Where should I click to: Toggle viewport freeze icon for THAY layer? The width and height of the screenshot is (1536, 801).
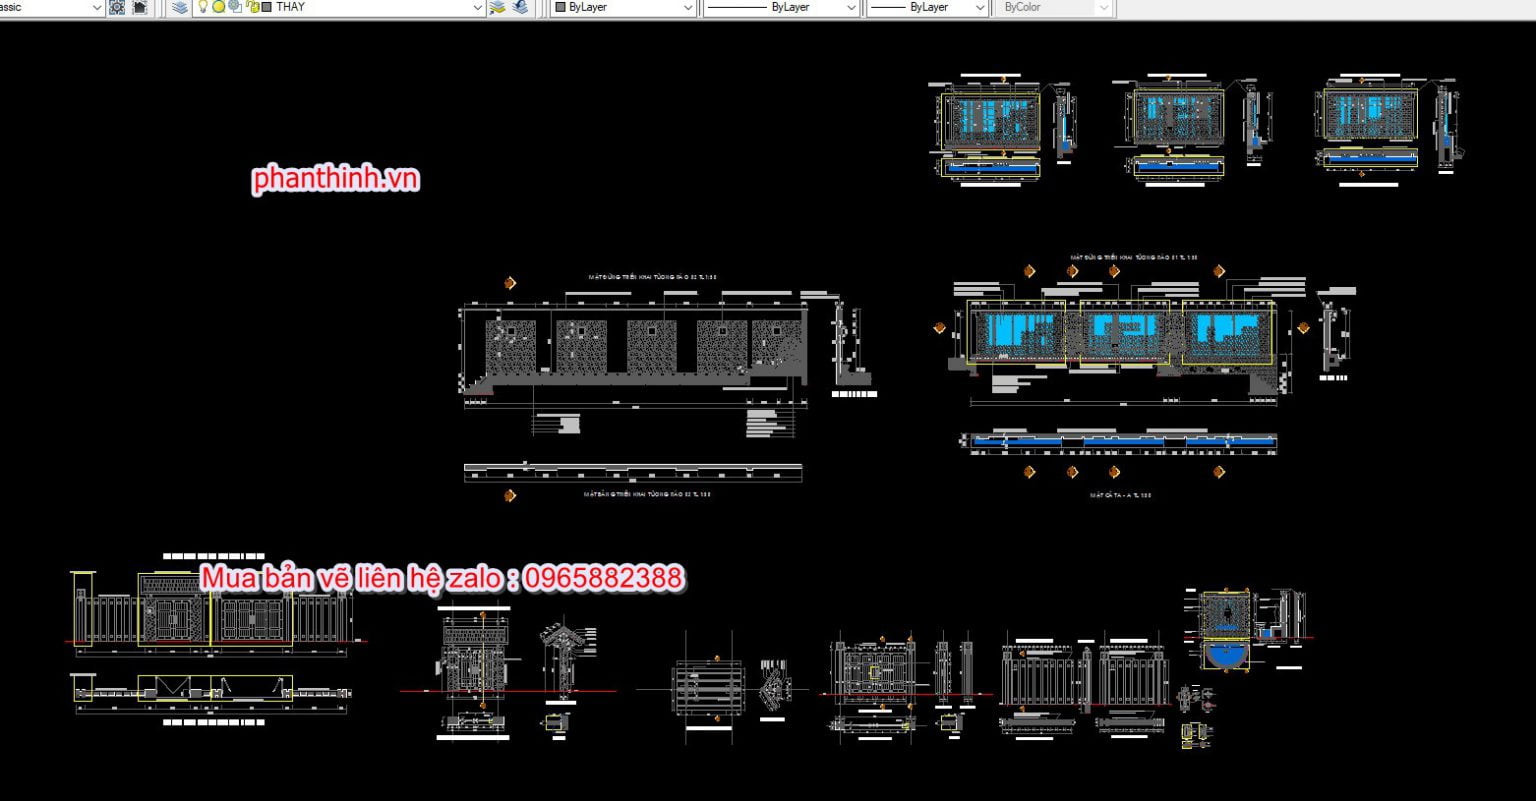pos(235,7)
